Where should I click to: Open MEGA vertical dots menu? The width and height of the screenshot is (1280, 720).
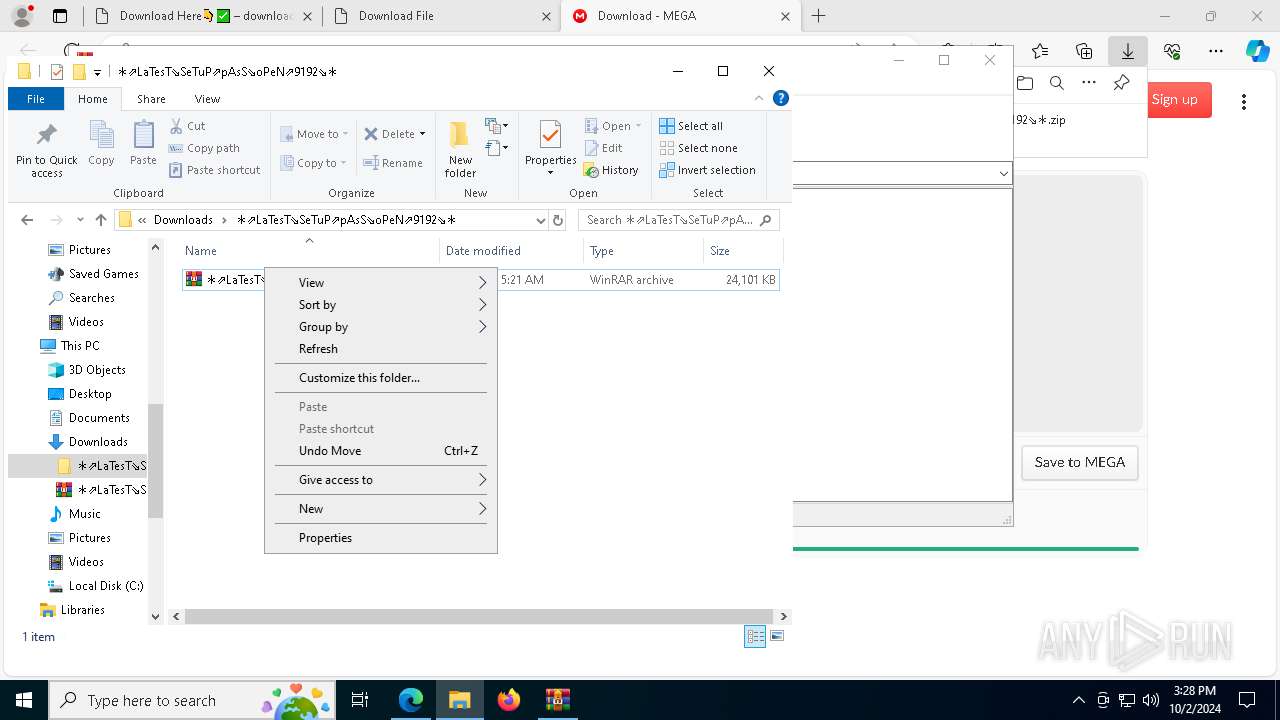[x=1244, y=101]
